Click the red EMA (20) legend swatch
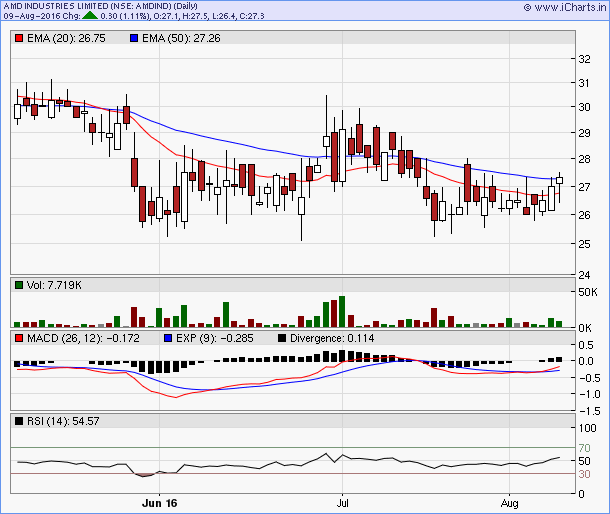The width and height of the screenshot is (610, 514). [19, 38]
